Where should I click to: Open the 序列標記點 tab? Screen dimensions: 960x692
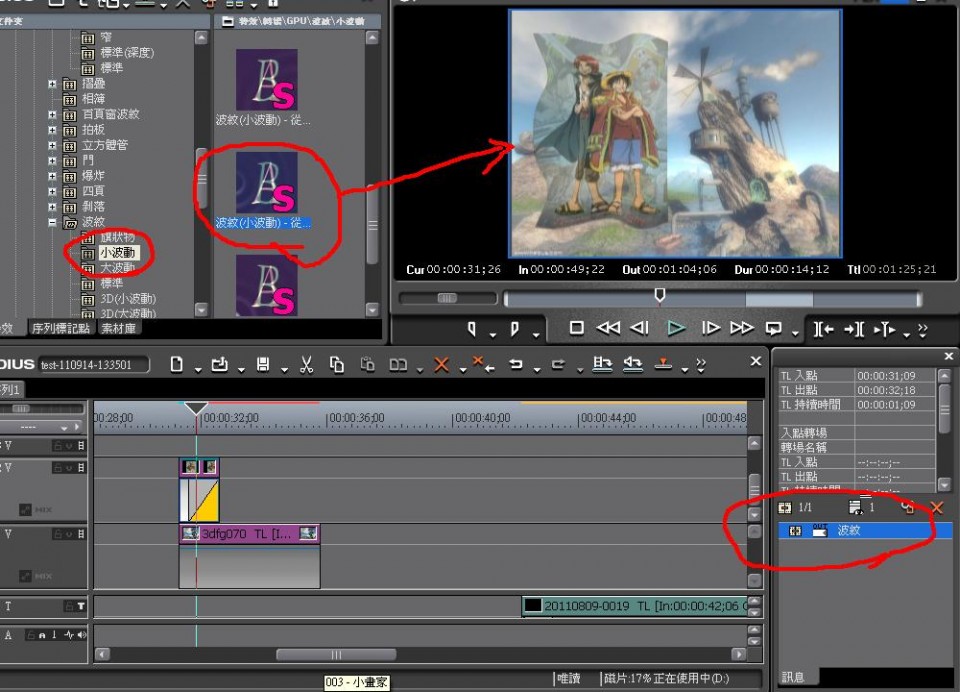pos(60,328)
